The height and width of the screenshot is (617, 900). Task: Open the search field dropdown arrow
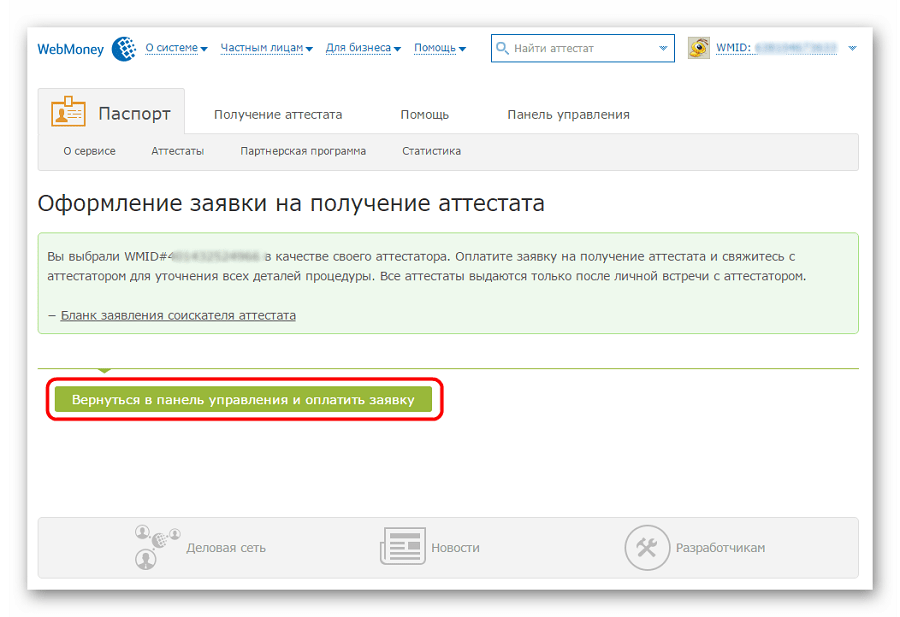pyautogui.click(x=663, y=48)
